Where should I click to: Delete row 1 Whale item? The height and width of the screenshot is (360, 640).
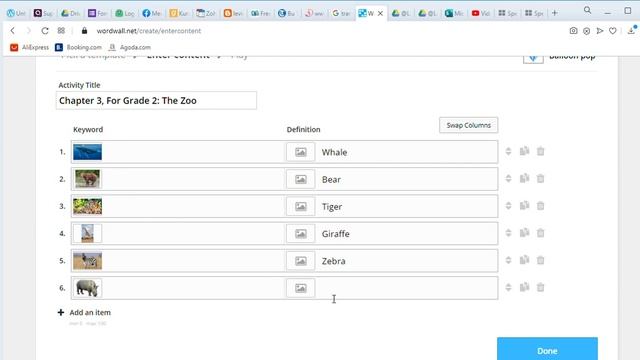[x=540, y=151]
